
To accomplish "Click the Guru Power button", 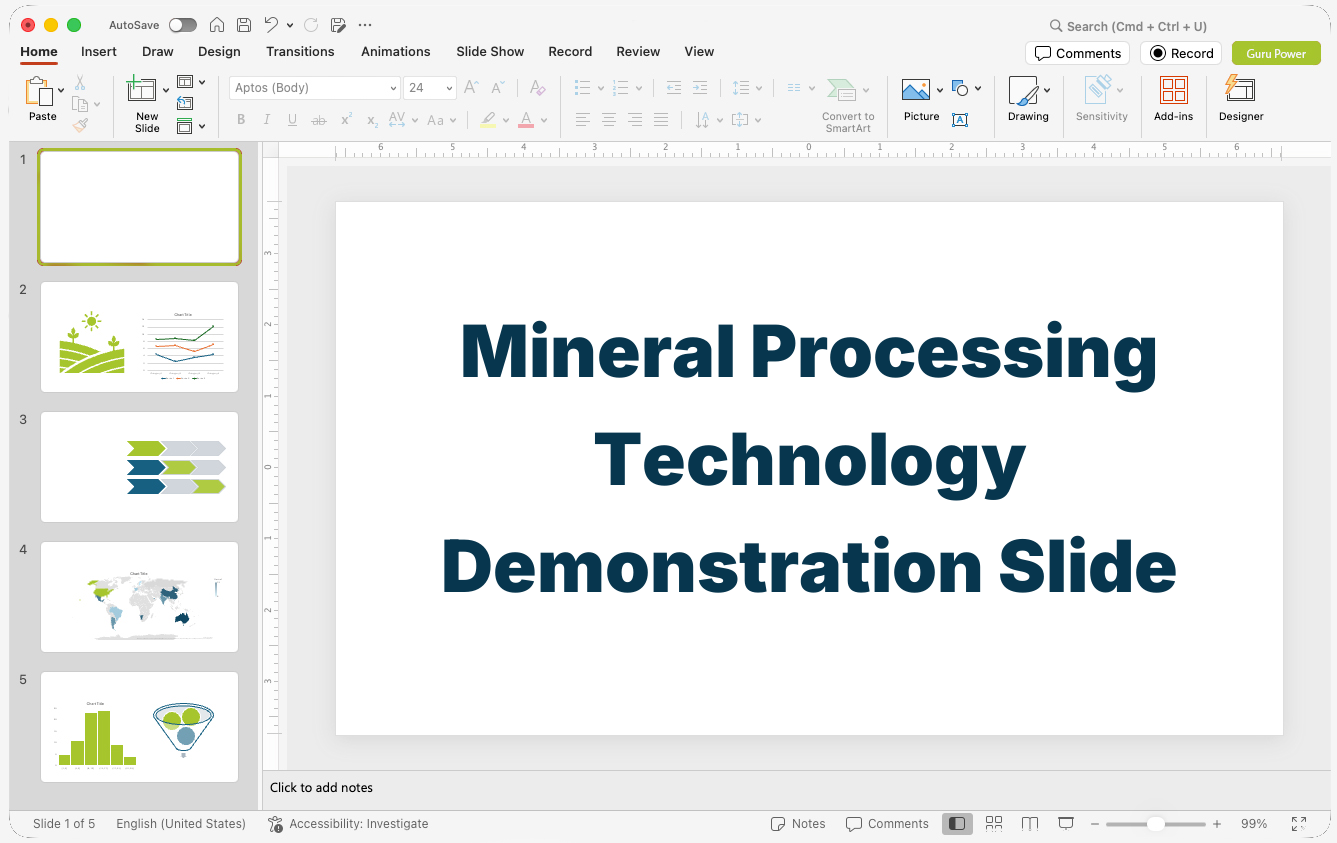I will click(x=1276, y=53).
